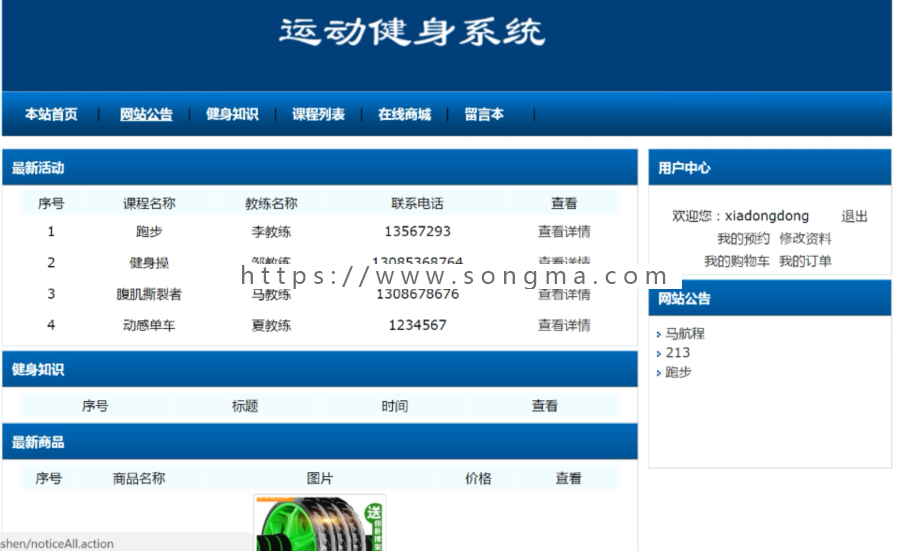900x551 pixels.
Task: Click 标题 column header in 健身知识
Action: point(245,406)
